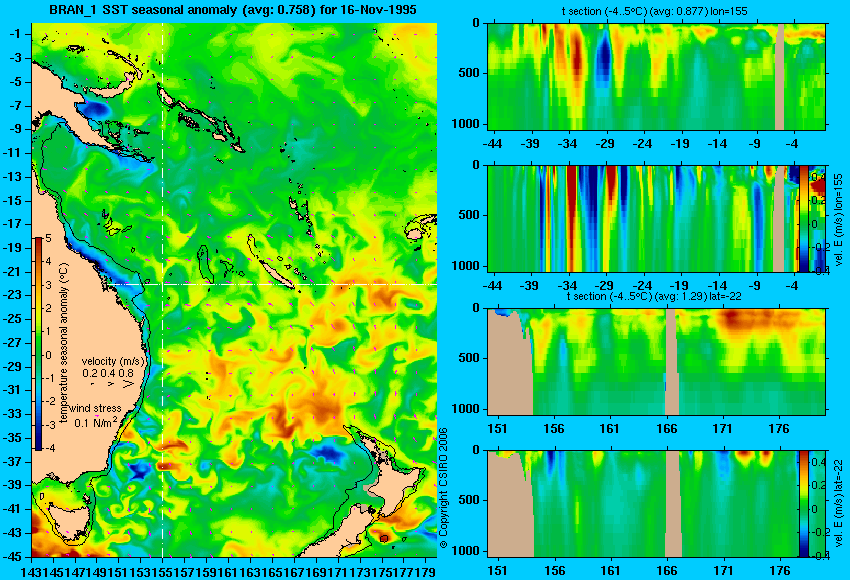Click the '-1' latitude label at the map's top
850x580 pixels.
click(x=16, y=34)
